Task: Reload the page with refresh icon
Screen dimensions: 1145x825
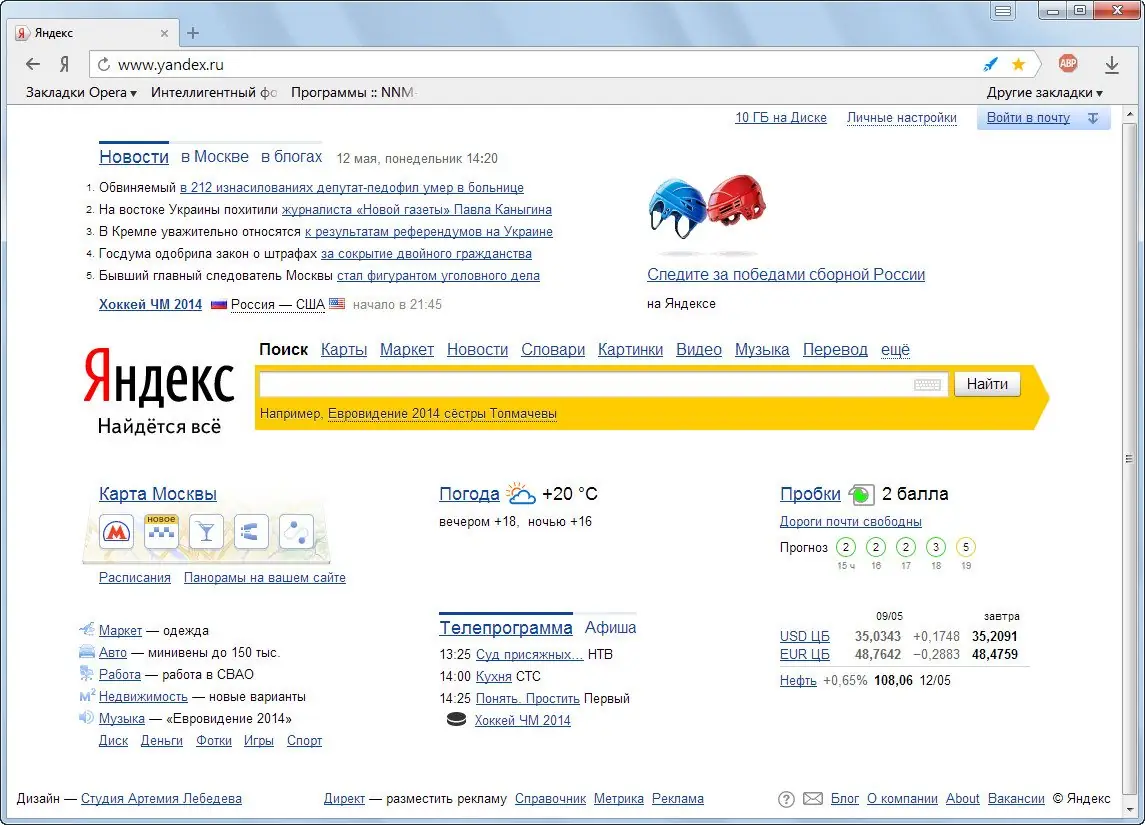Action: (104, 64)
